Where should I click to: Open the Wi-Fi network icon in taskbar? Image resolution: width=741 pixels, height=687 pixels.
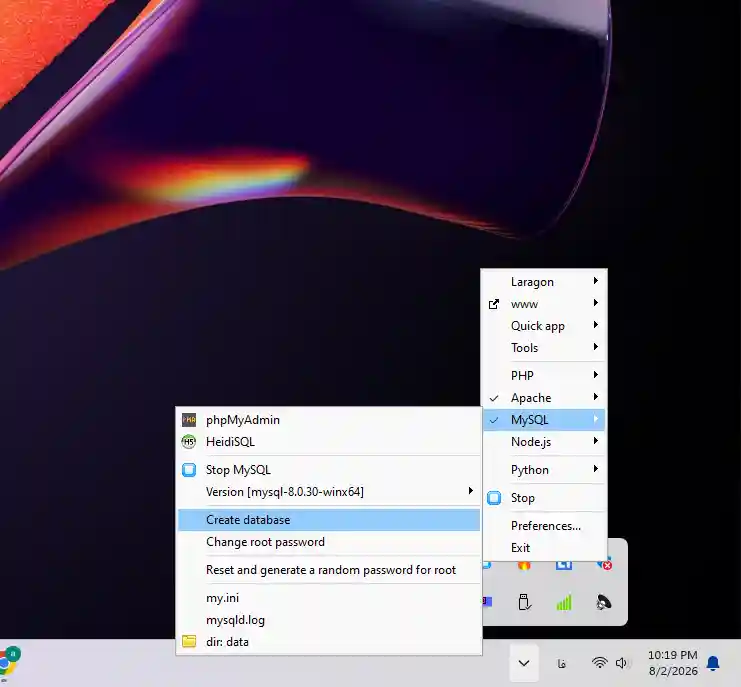click(600, 663)
